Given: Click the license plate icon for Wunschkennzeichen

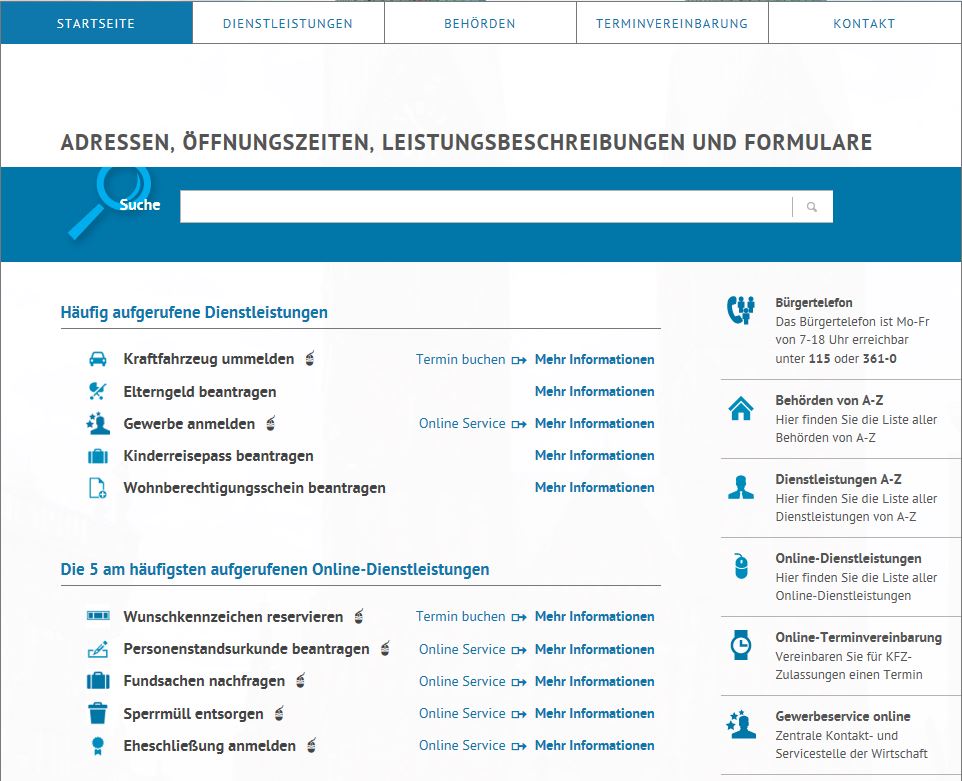Looking at the screenshot, I should tap(97, 617).
